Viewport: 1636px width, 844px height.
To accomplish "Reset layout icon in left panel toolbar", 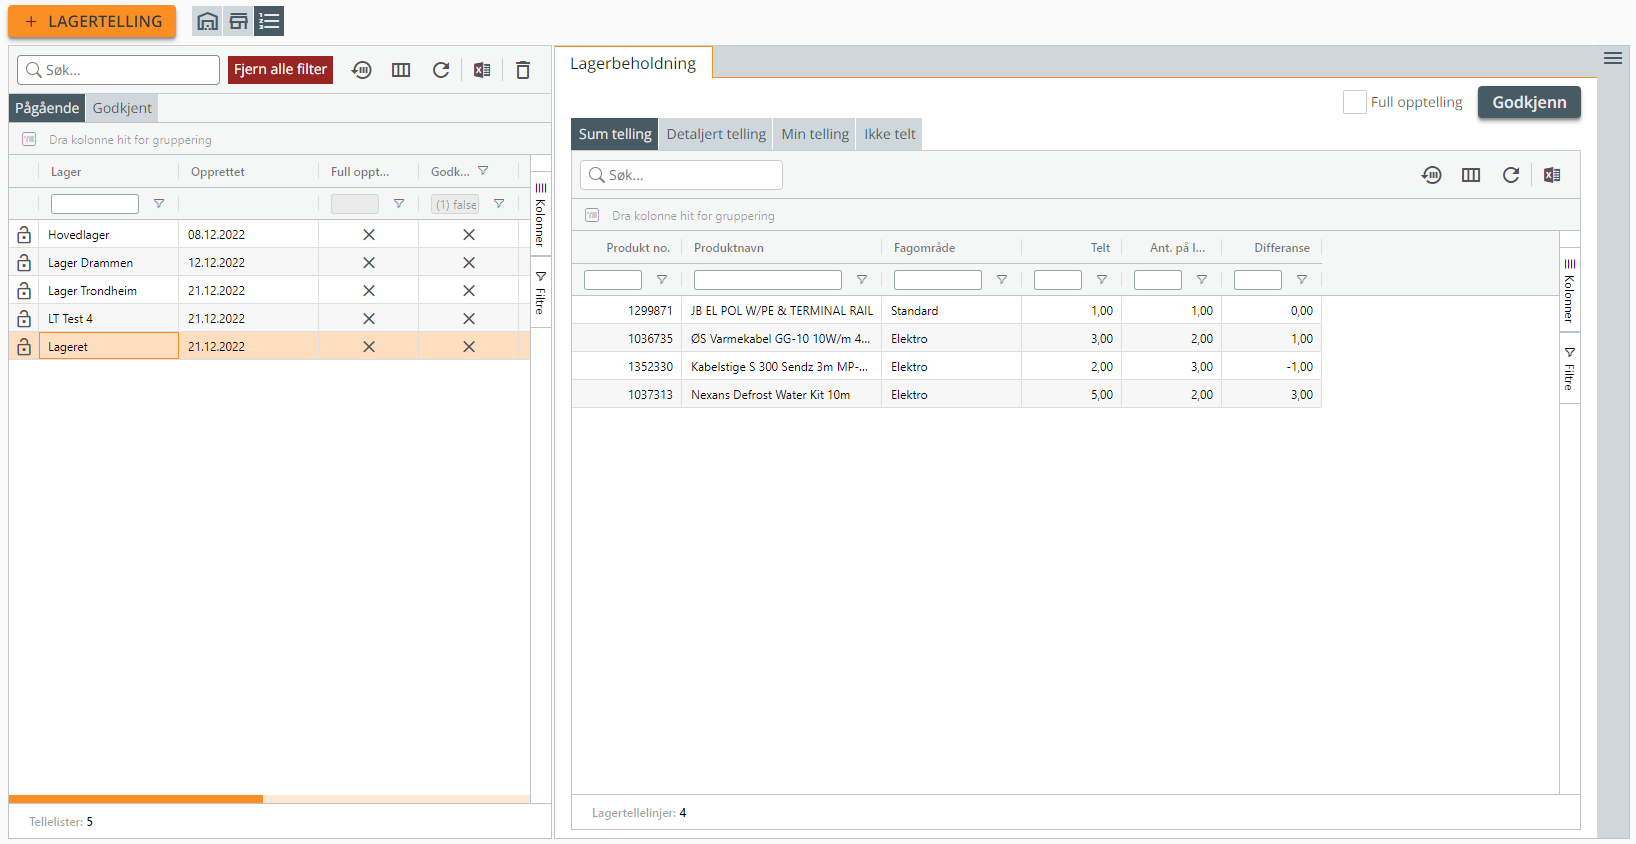I will pyautogui.click(x=362, y=70).
